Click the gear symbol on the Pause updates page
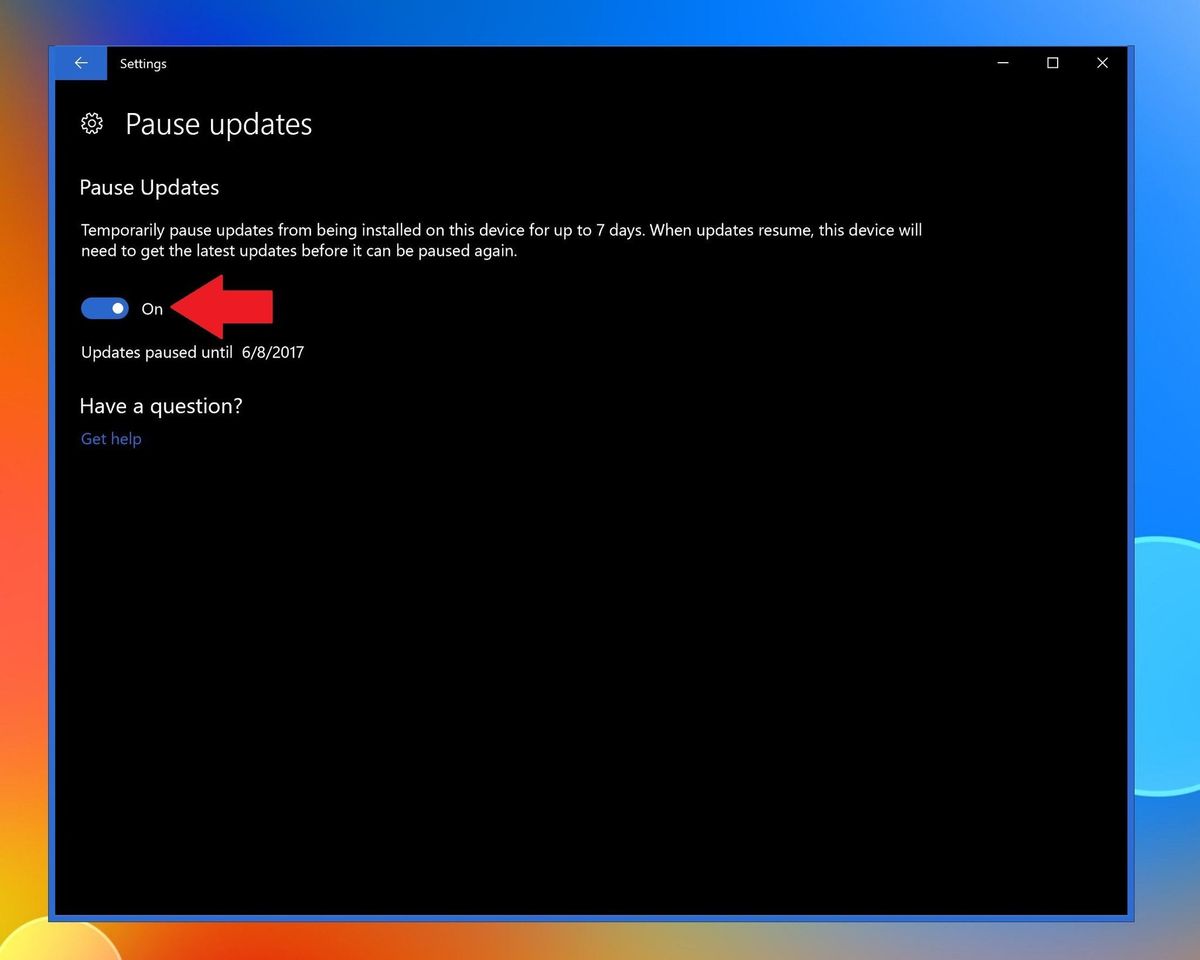1200x960 pixels. 92,123
